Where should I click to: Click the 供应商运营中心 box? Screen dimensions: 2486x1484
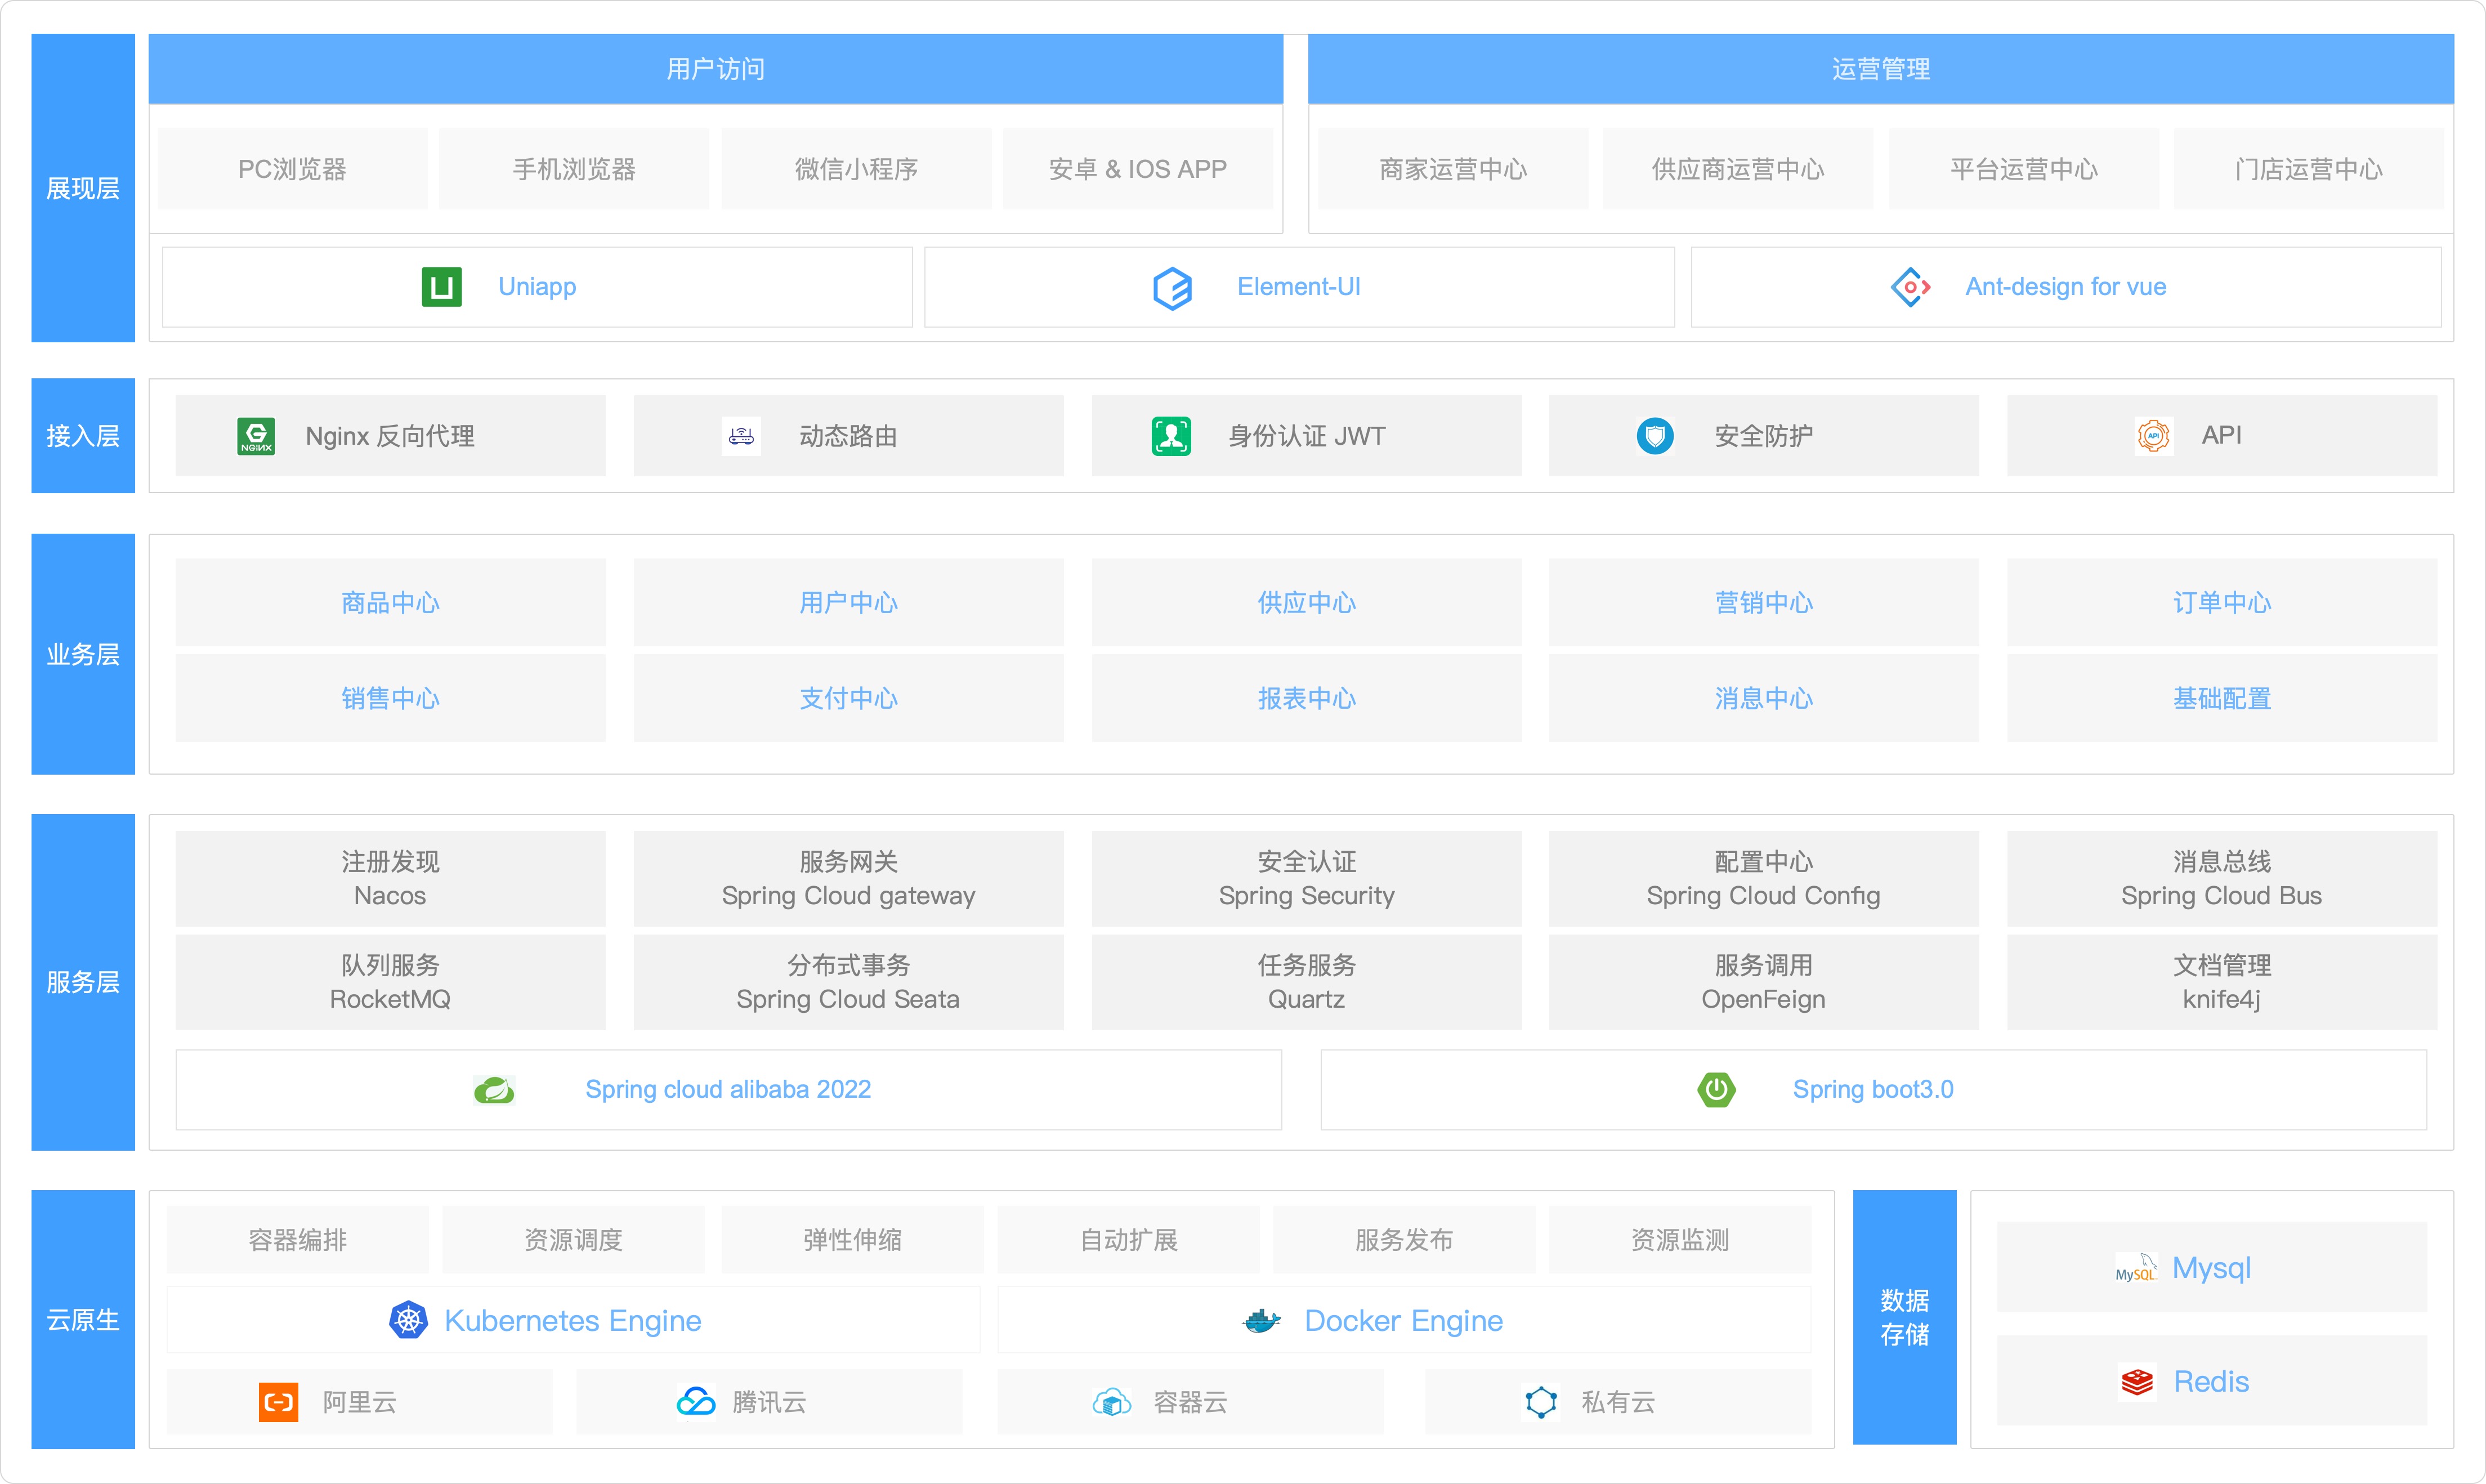pyautogui.click(x=1738, y=169)
